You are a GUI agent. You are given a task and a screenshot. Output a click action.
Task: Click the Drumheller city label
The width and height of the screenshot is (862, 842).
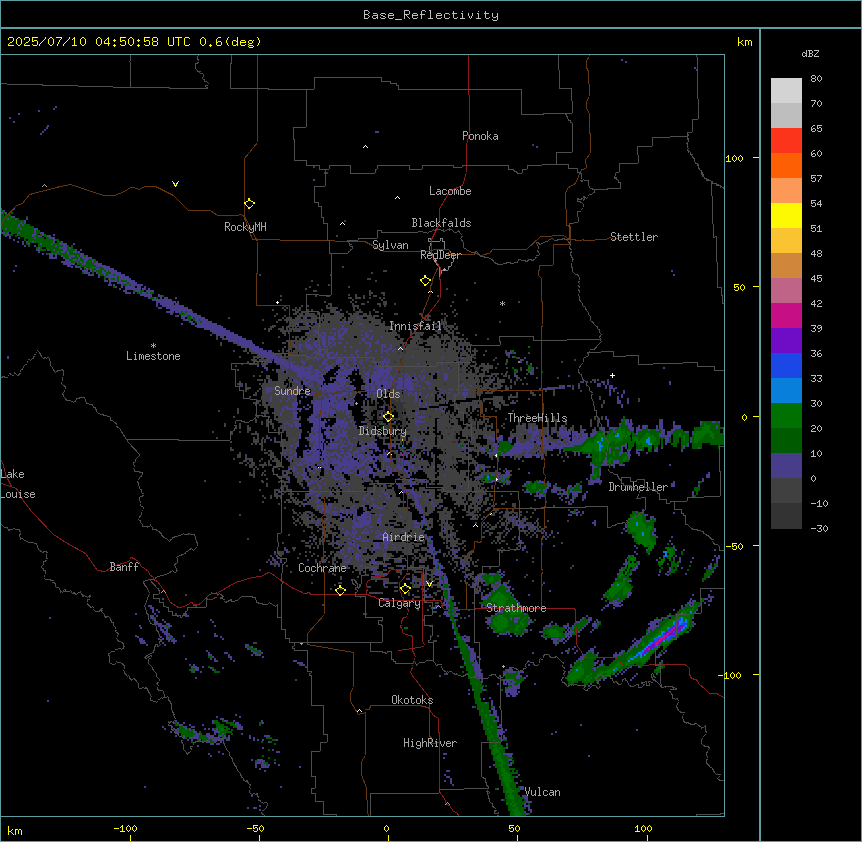(638, 487)
